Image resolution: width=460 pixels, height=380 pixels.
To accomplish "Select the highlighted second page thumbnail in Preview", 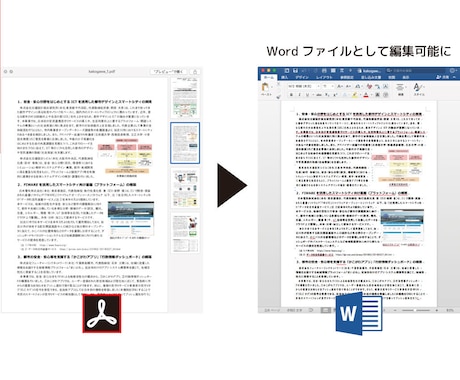I will [x=185, y=143].
